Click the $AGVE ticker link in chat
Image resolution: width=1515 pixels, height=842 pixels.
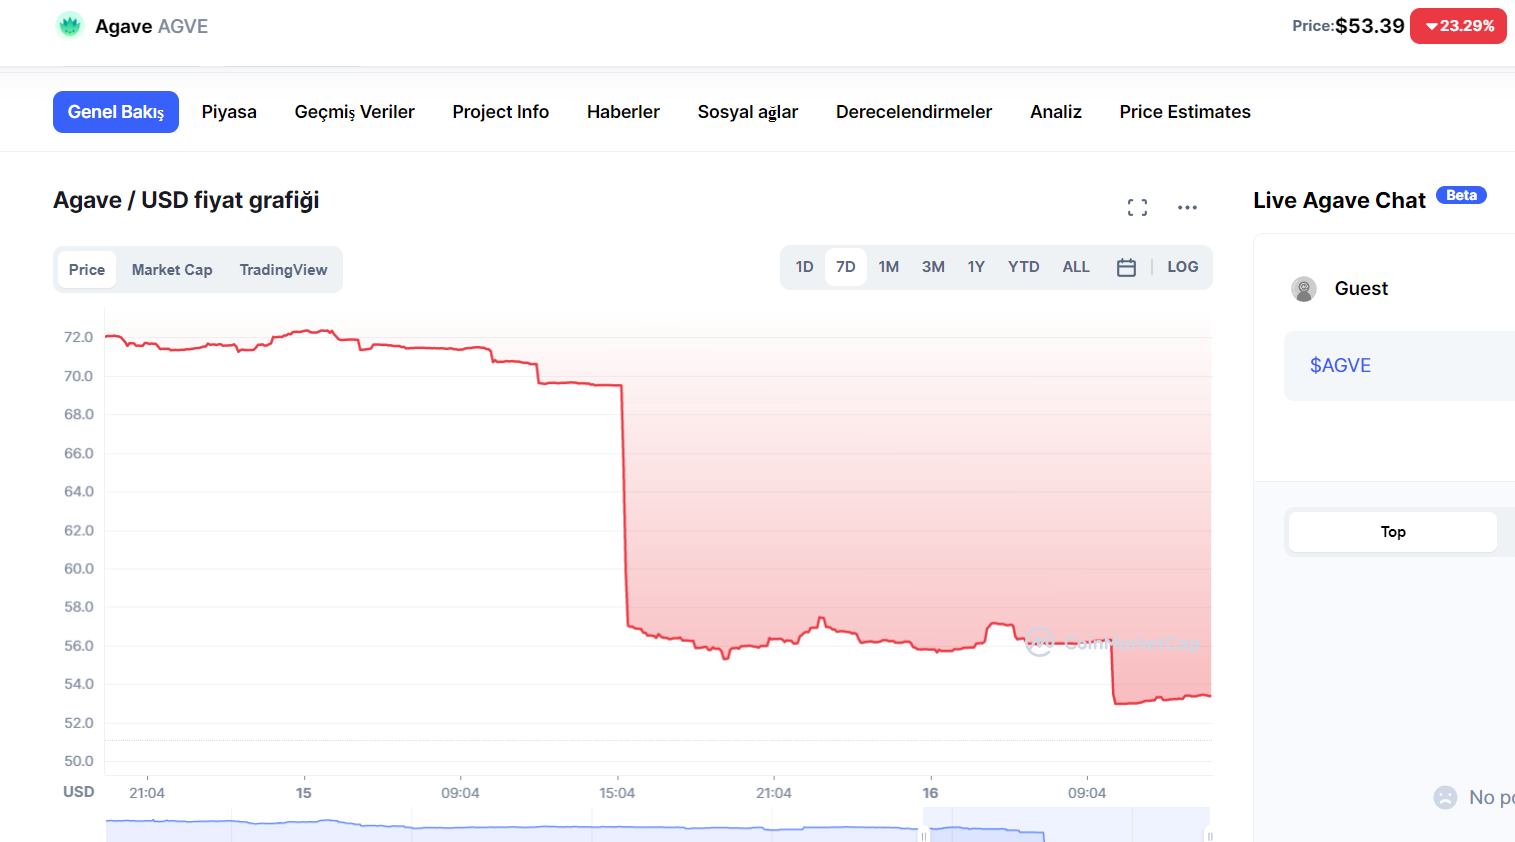click(x=1340, y=366)
